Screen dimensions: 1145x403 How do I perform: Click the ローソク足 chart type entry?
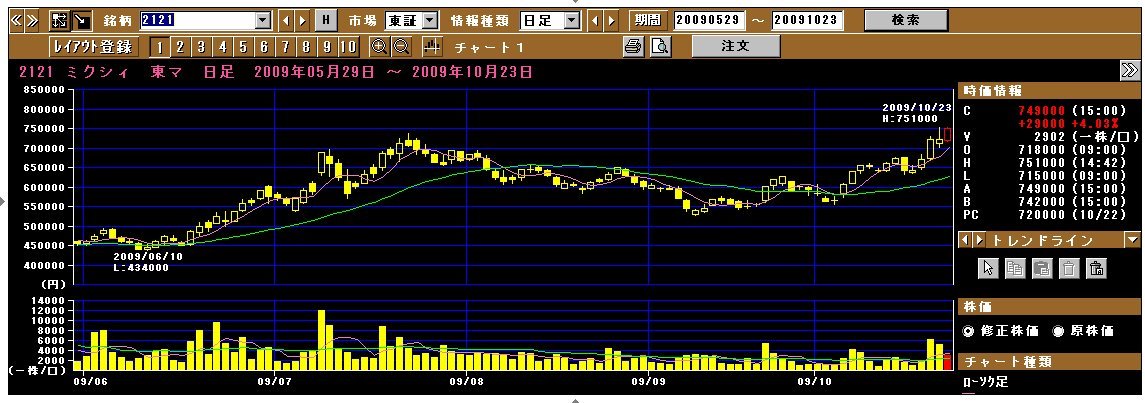[986, 382]
